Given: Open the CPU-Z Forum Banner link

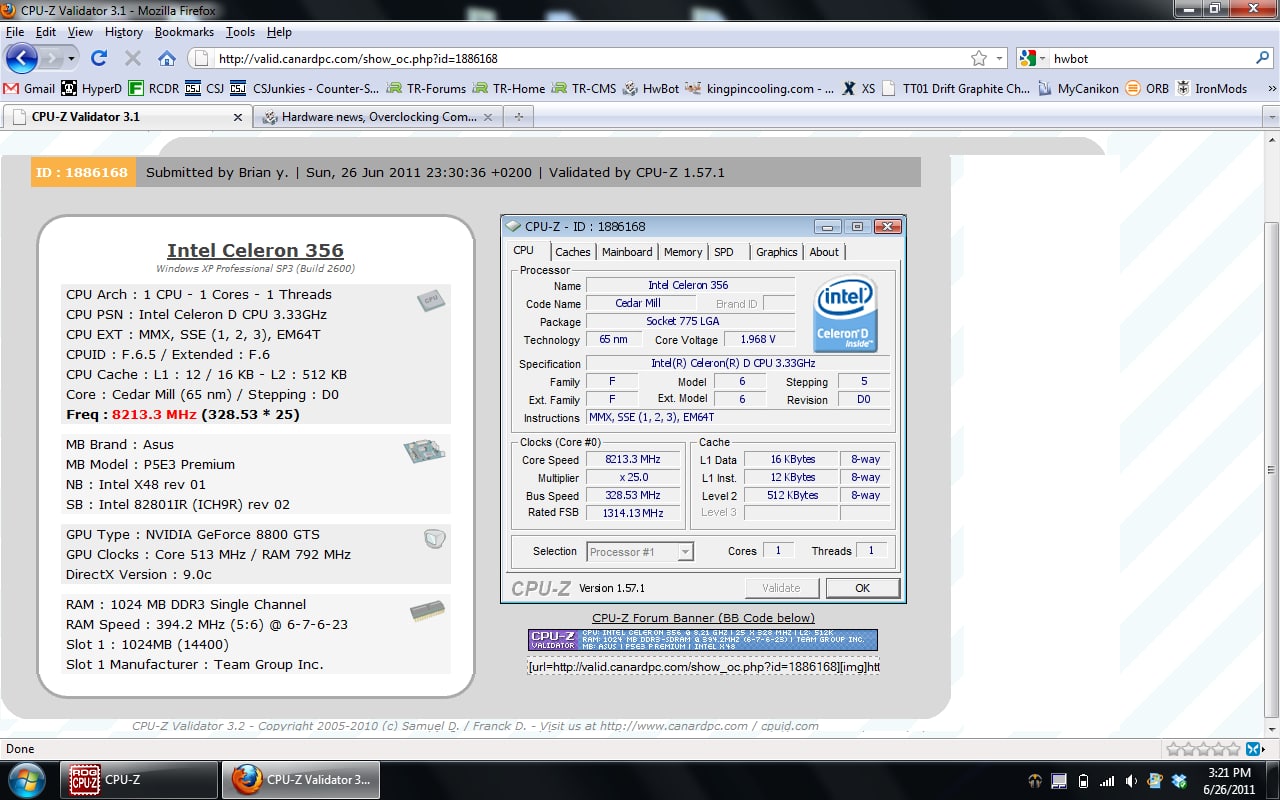Looking at the screenshot, I should [x=703, y=618].
